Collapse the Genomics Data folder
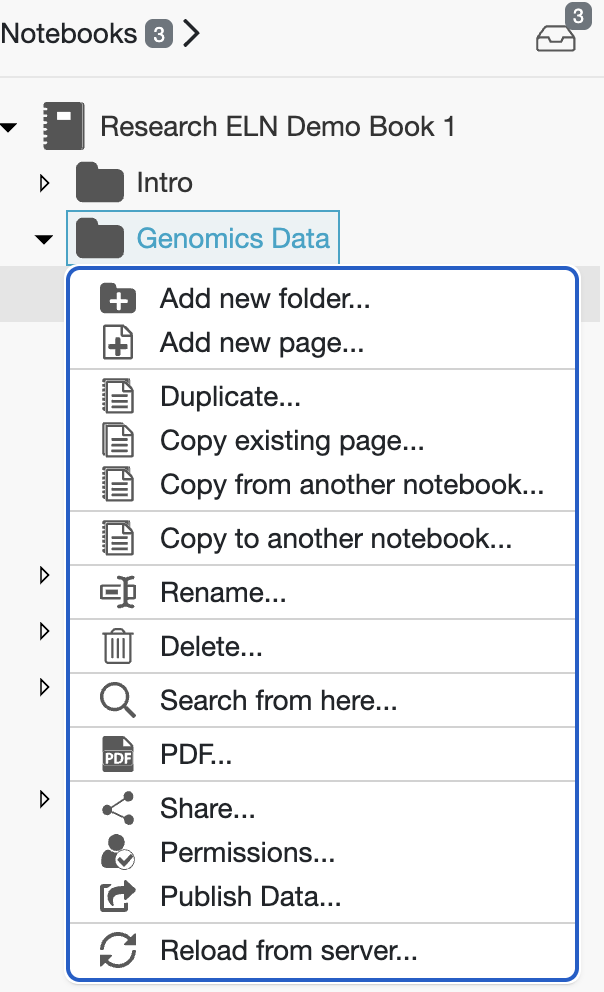 point(44,239)
